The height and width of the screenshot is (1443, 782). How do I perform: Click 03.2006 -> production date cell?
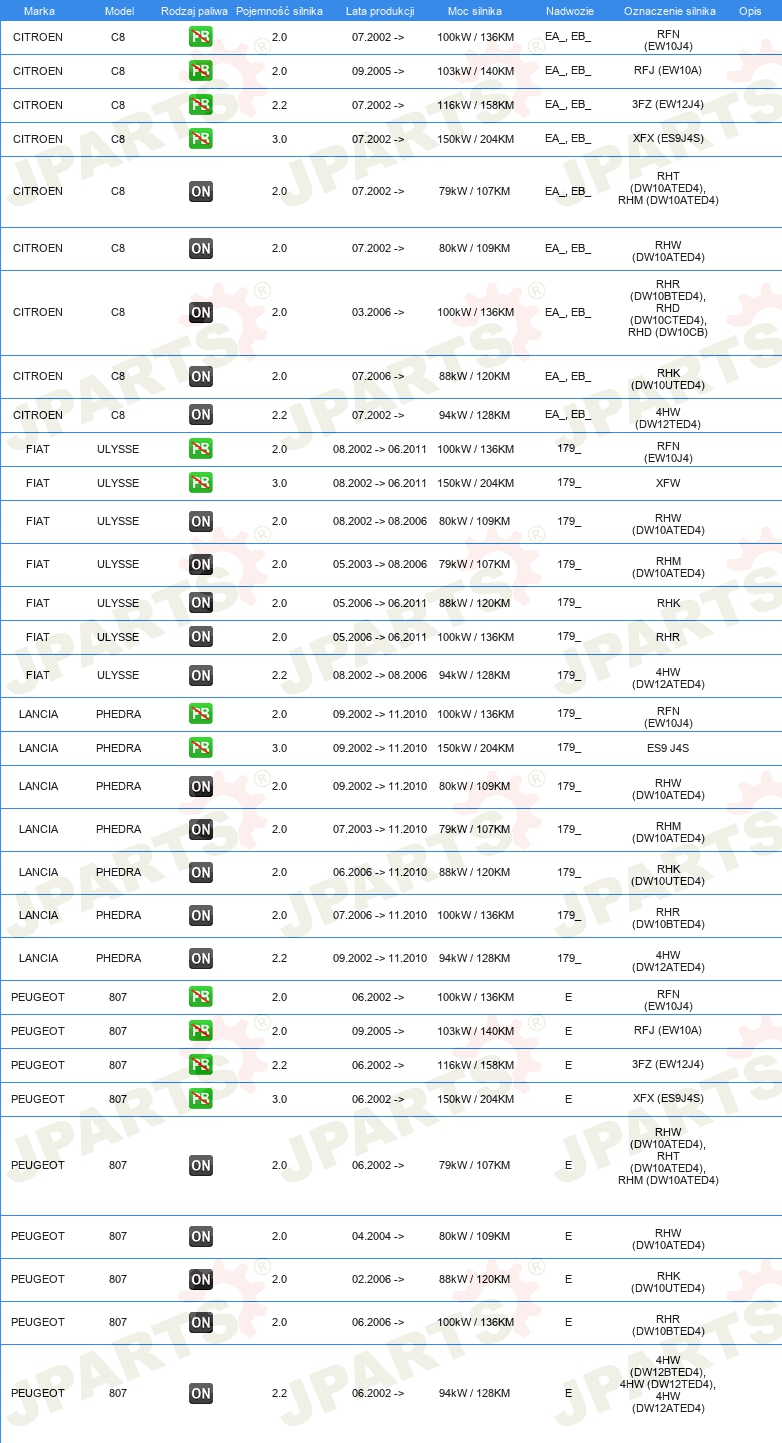pos(378,313)
